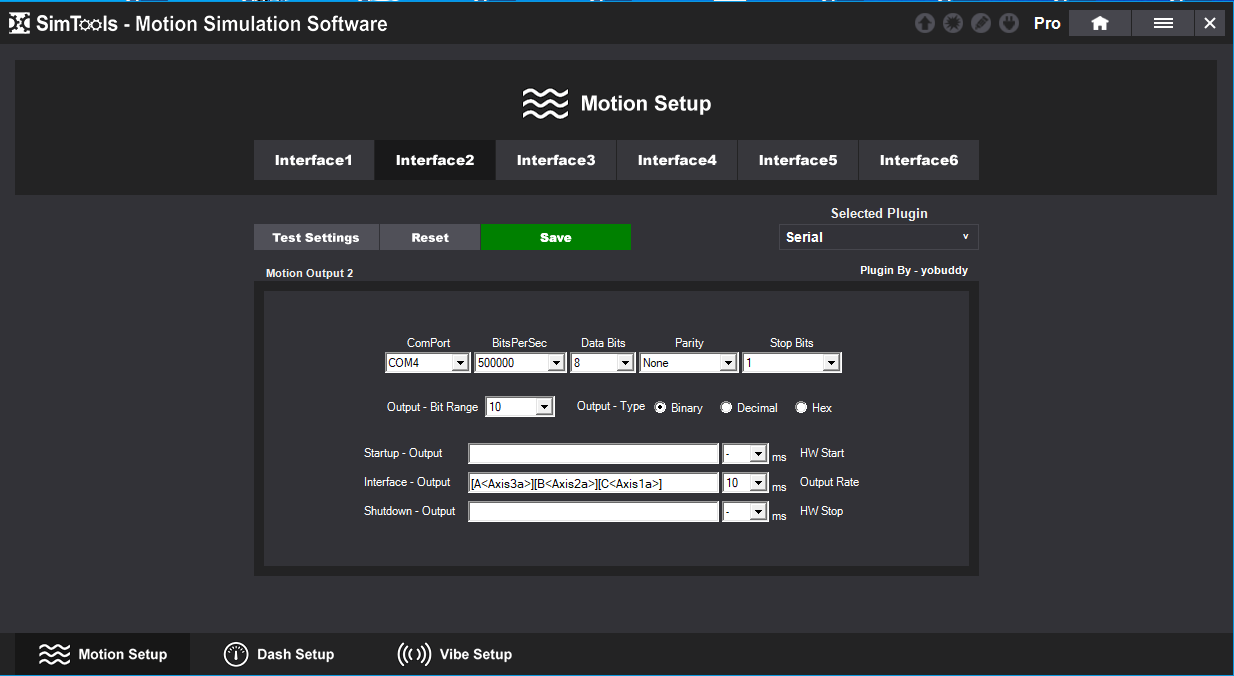The width and height of the screenshot is (1234, 676).
Task: Open the Output Rate ms dropdown
Action: 745,483
